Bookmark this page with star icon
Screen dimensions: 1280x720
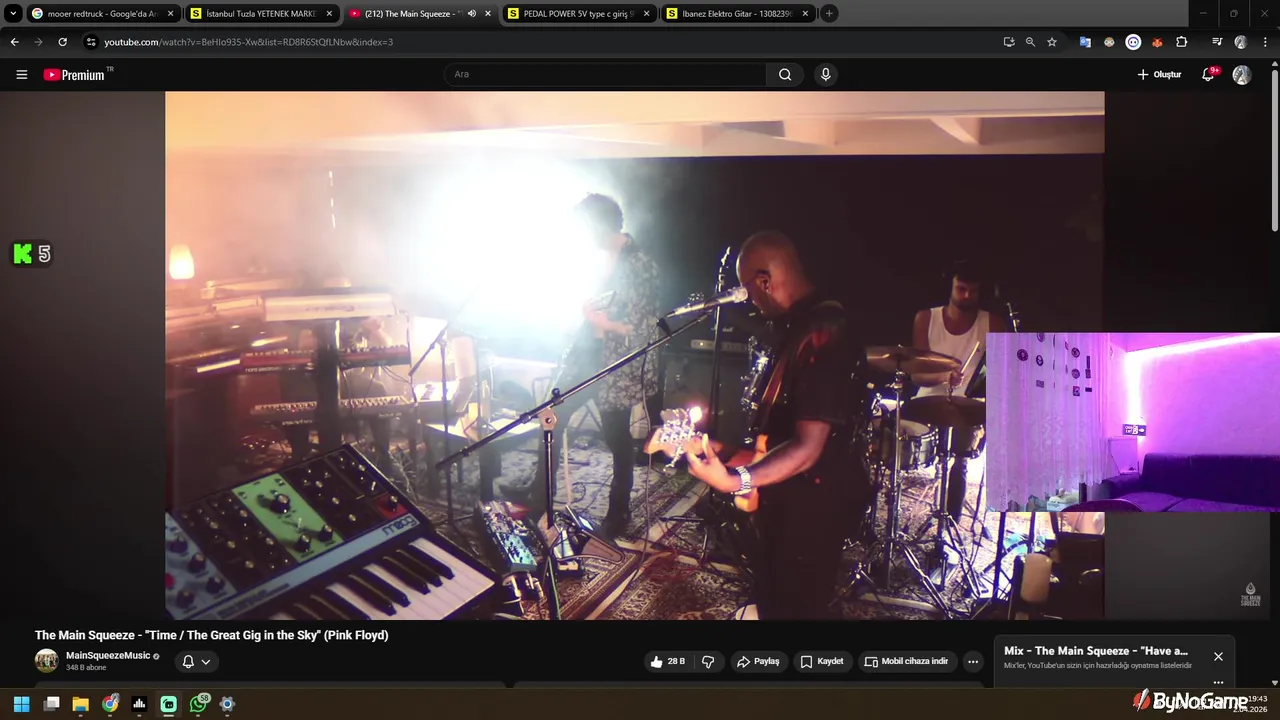pyautogui.click(x=1052, y=42)
